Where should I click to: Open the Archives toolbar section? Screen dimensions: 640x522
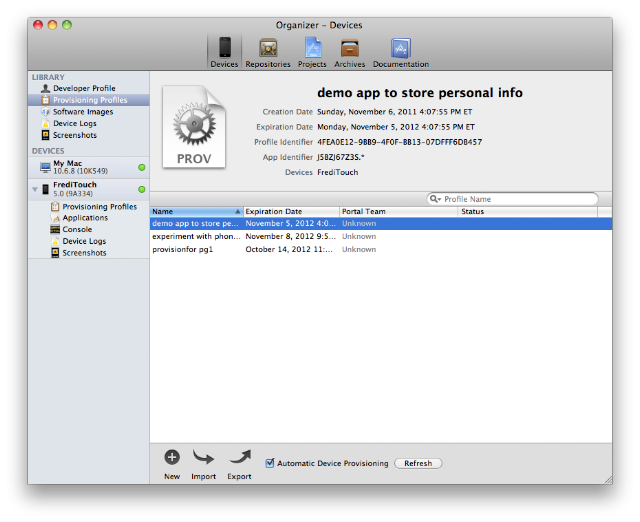point(350,52)
